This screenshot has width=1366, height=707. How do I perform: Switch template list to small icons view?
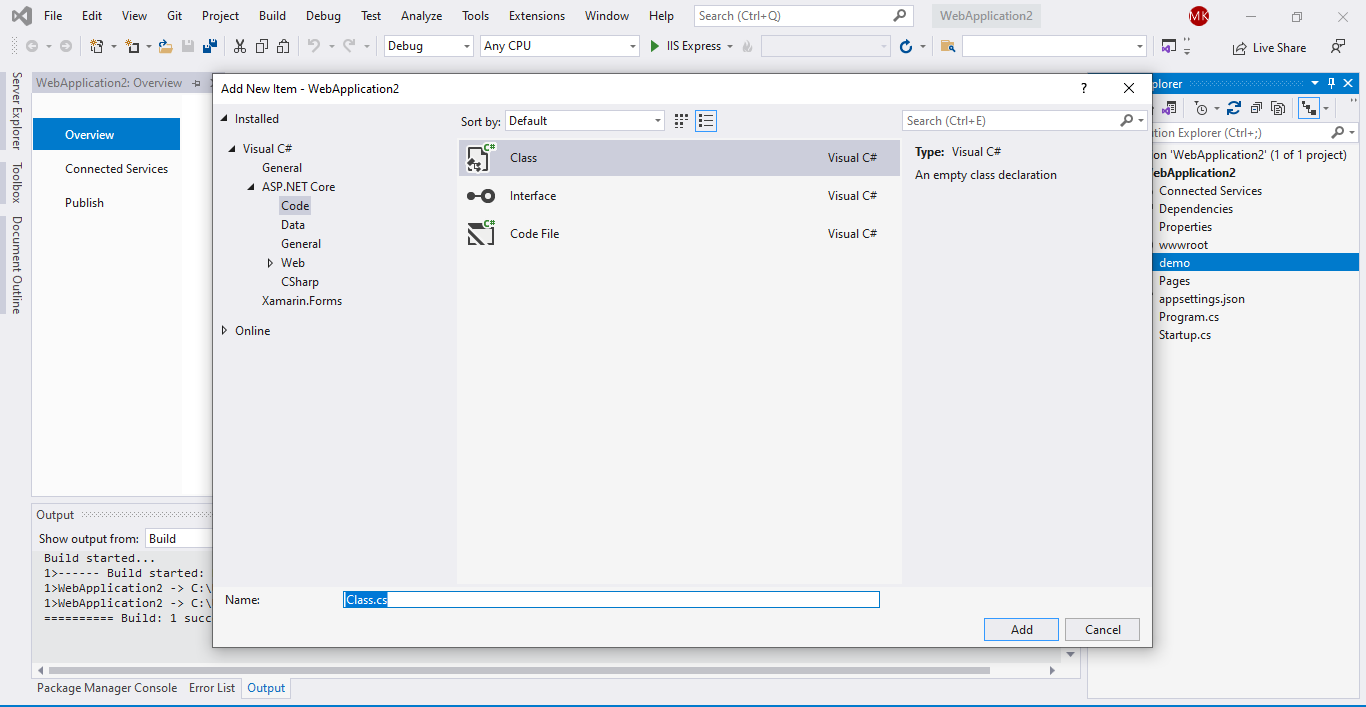coord(706,120)
